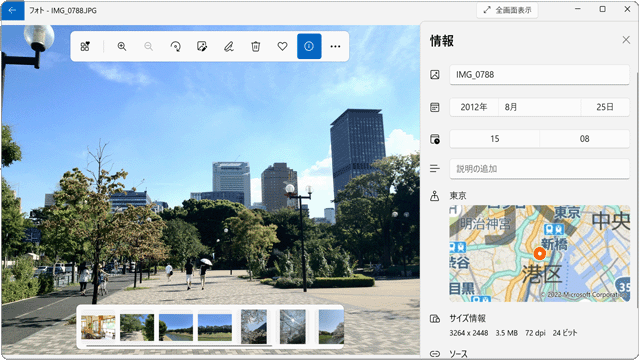
Task: Open the indoor room thumbnail in filmstrip
Action: [x=98, y=327]
